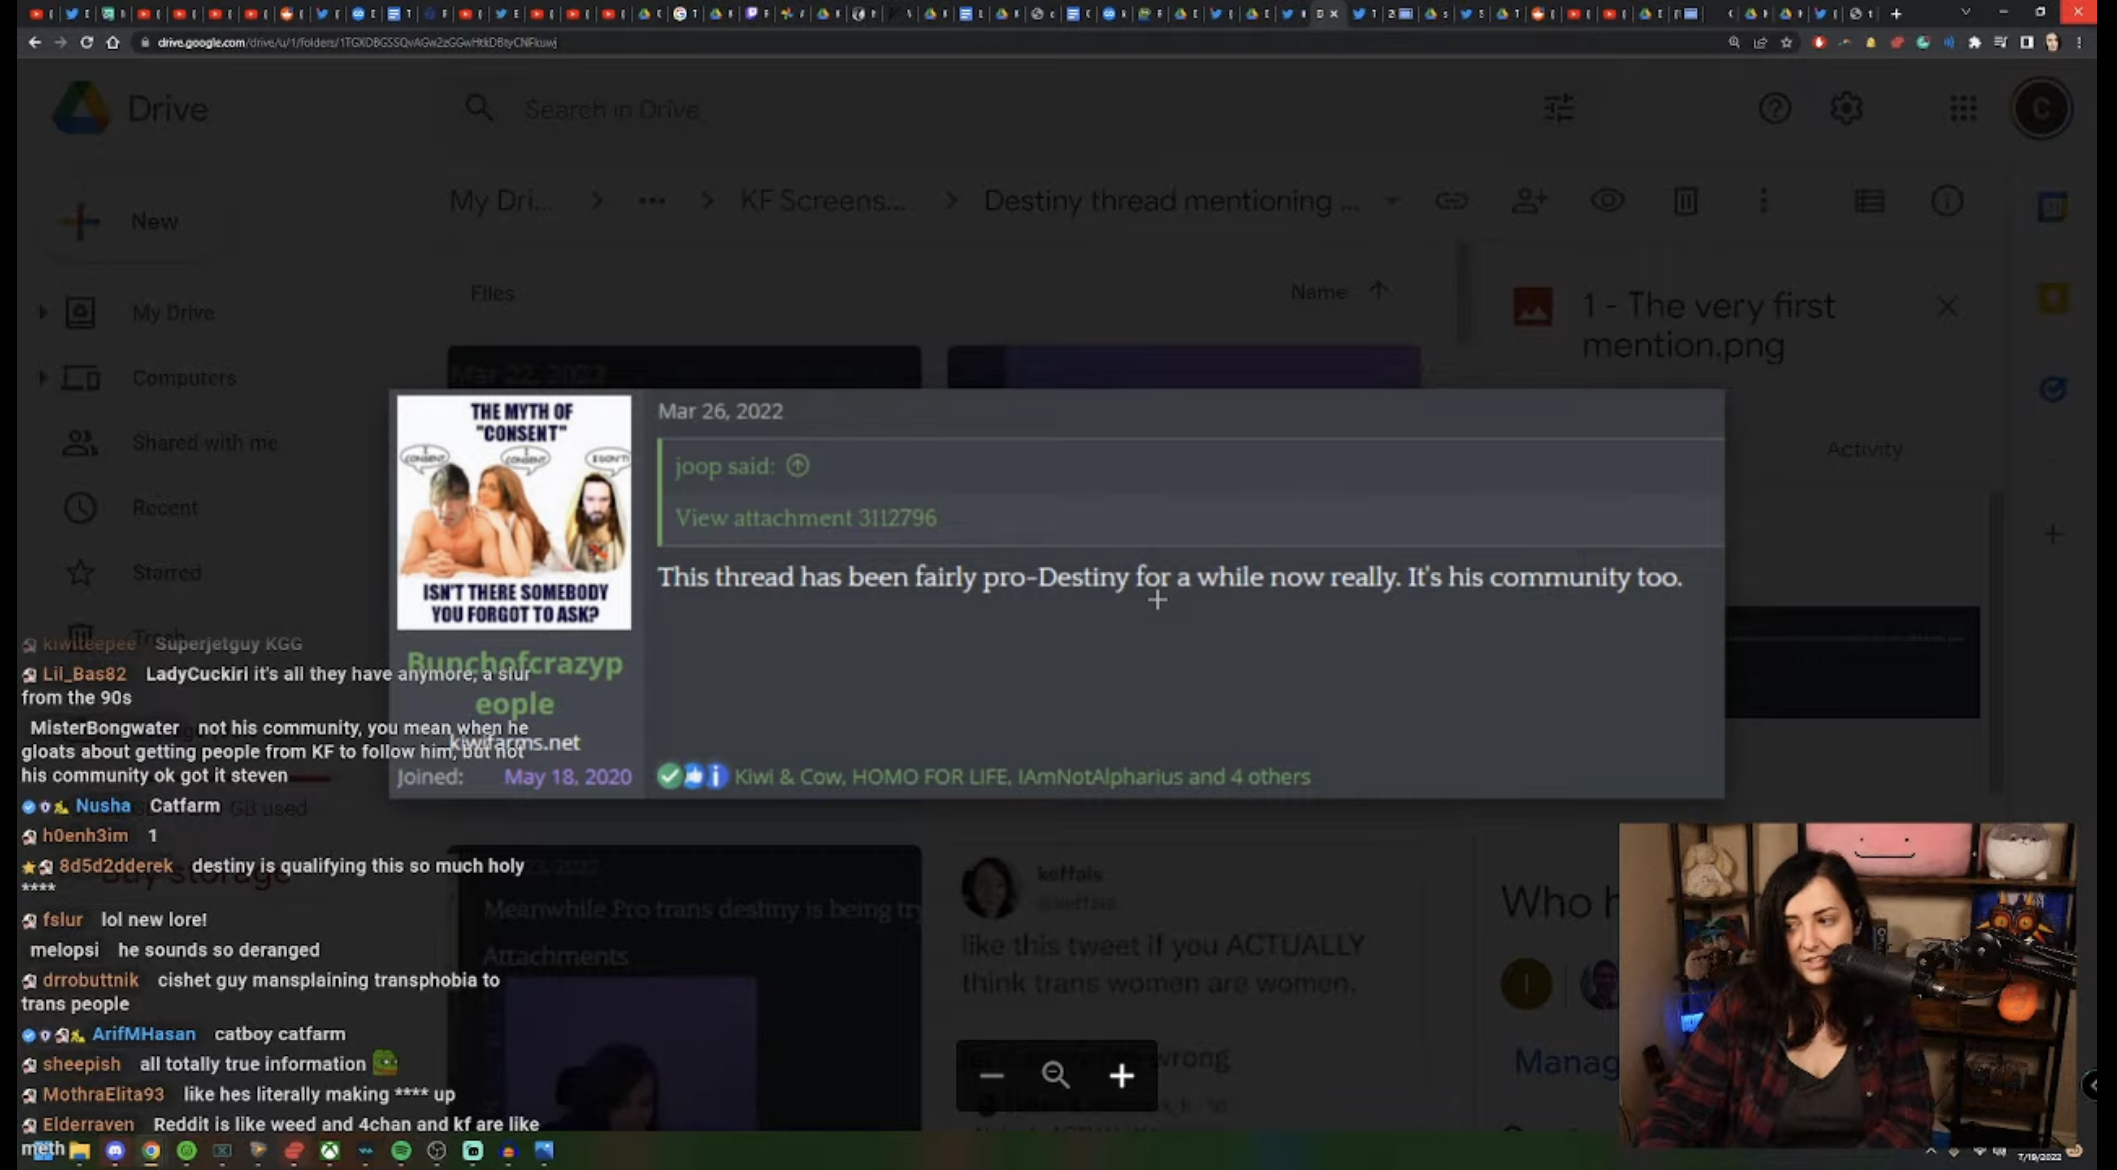Viewport: 2117px width, 1170px height.
Task: Reset zoom magnifier button
Action: coord(1055,1075)
